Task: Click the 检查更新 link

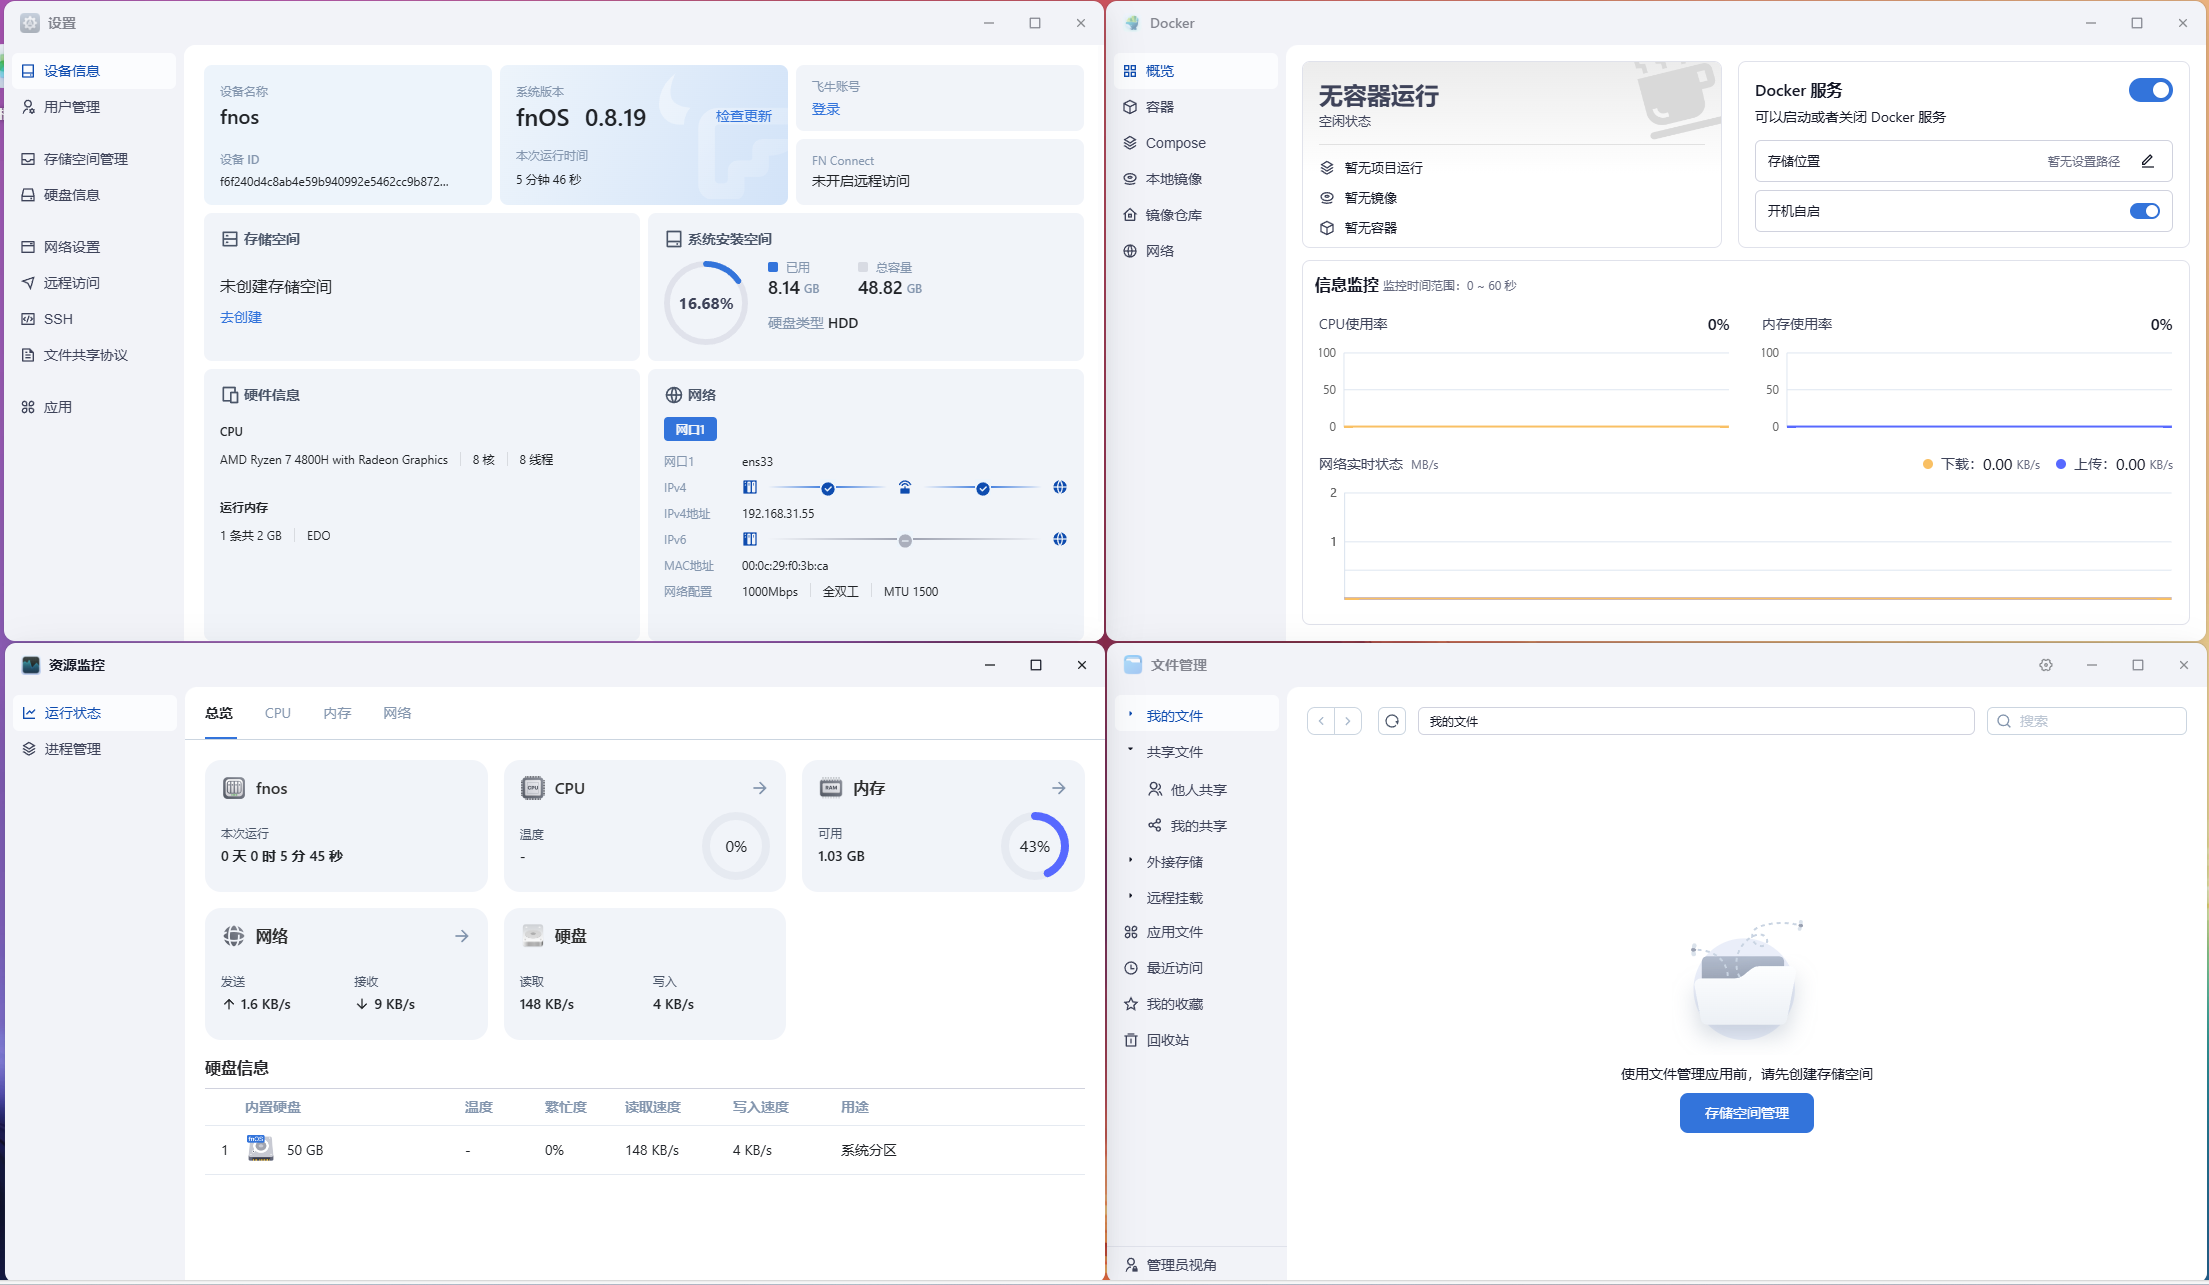Action: pyautogui.click(x=743, y=116)
